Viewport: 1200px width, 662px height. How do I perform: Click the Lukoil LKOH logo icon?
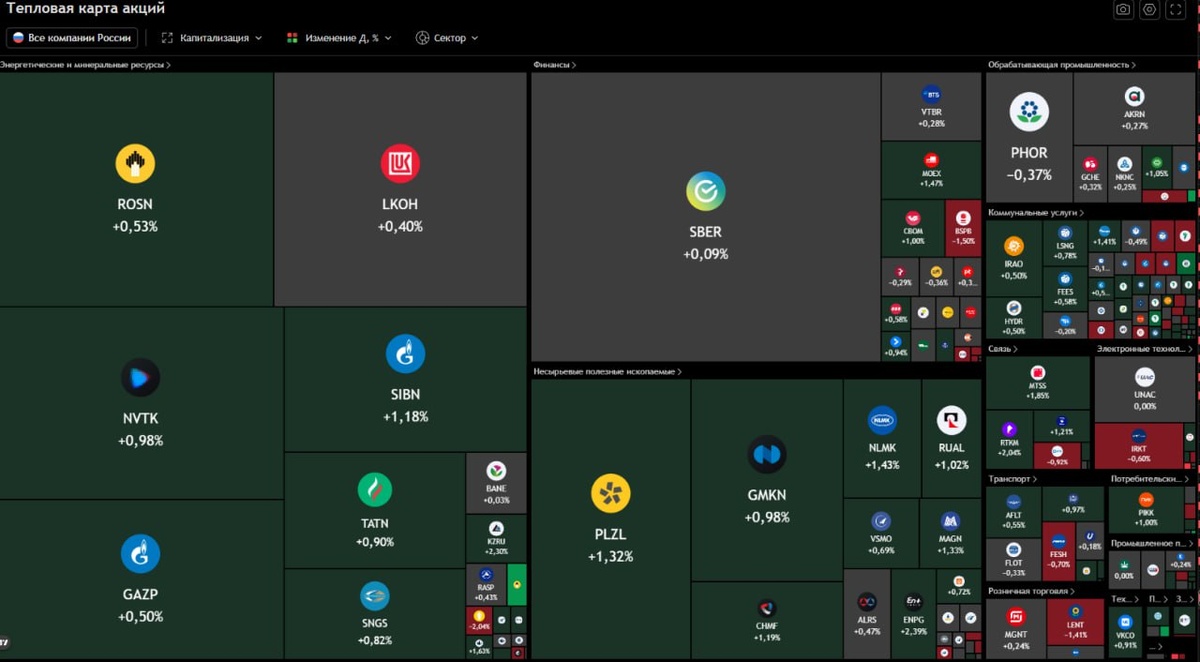point(400,164)
